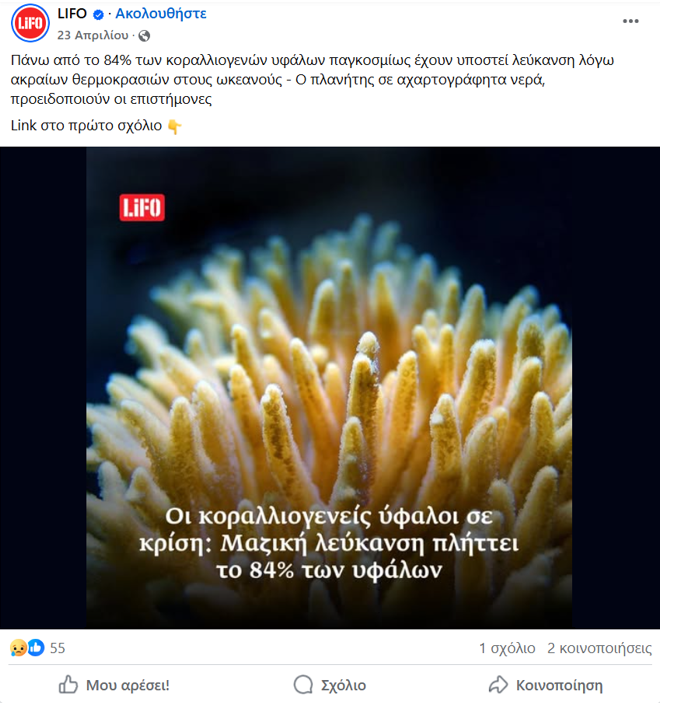This screenshot has height=708, width=674.
Task: Click the Σχόλιο button label
Action: click(343, 685)
